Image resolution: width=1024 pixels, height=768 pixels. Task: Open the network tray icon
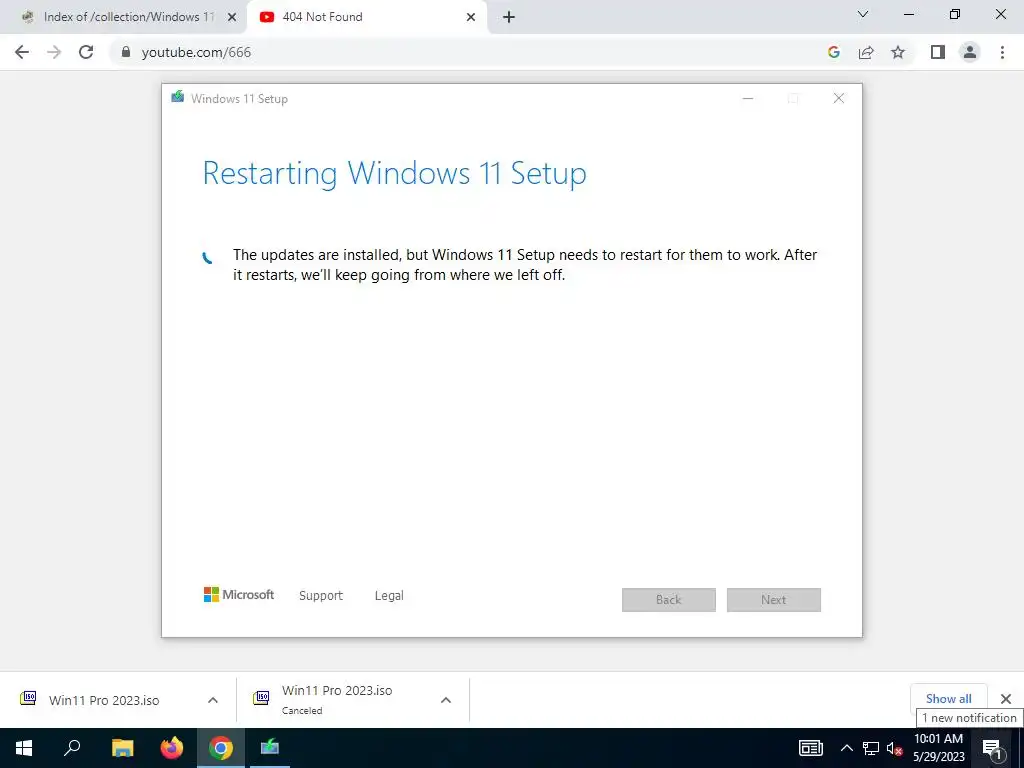[x=871, y=748]
